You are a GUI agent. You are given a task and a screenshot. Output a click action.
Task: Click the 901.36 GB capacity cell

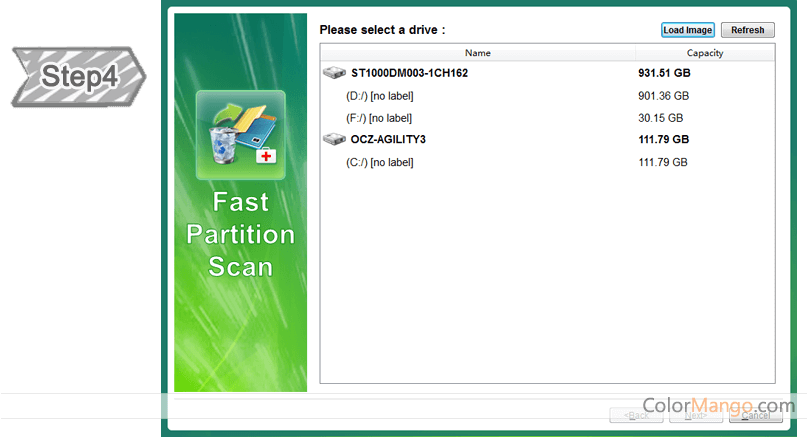pos(663,96)
